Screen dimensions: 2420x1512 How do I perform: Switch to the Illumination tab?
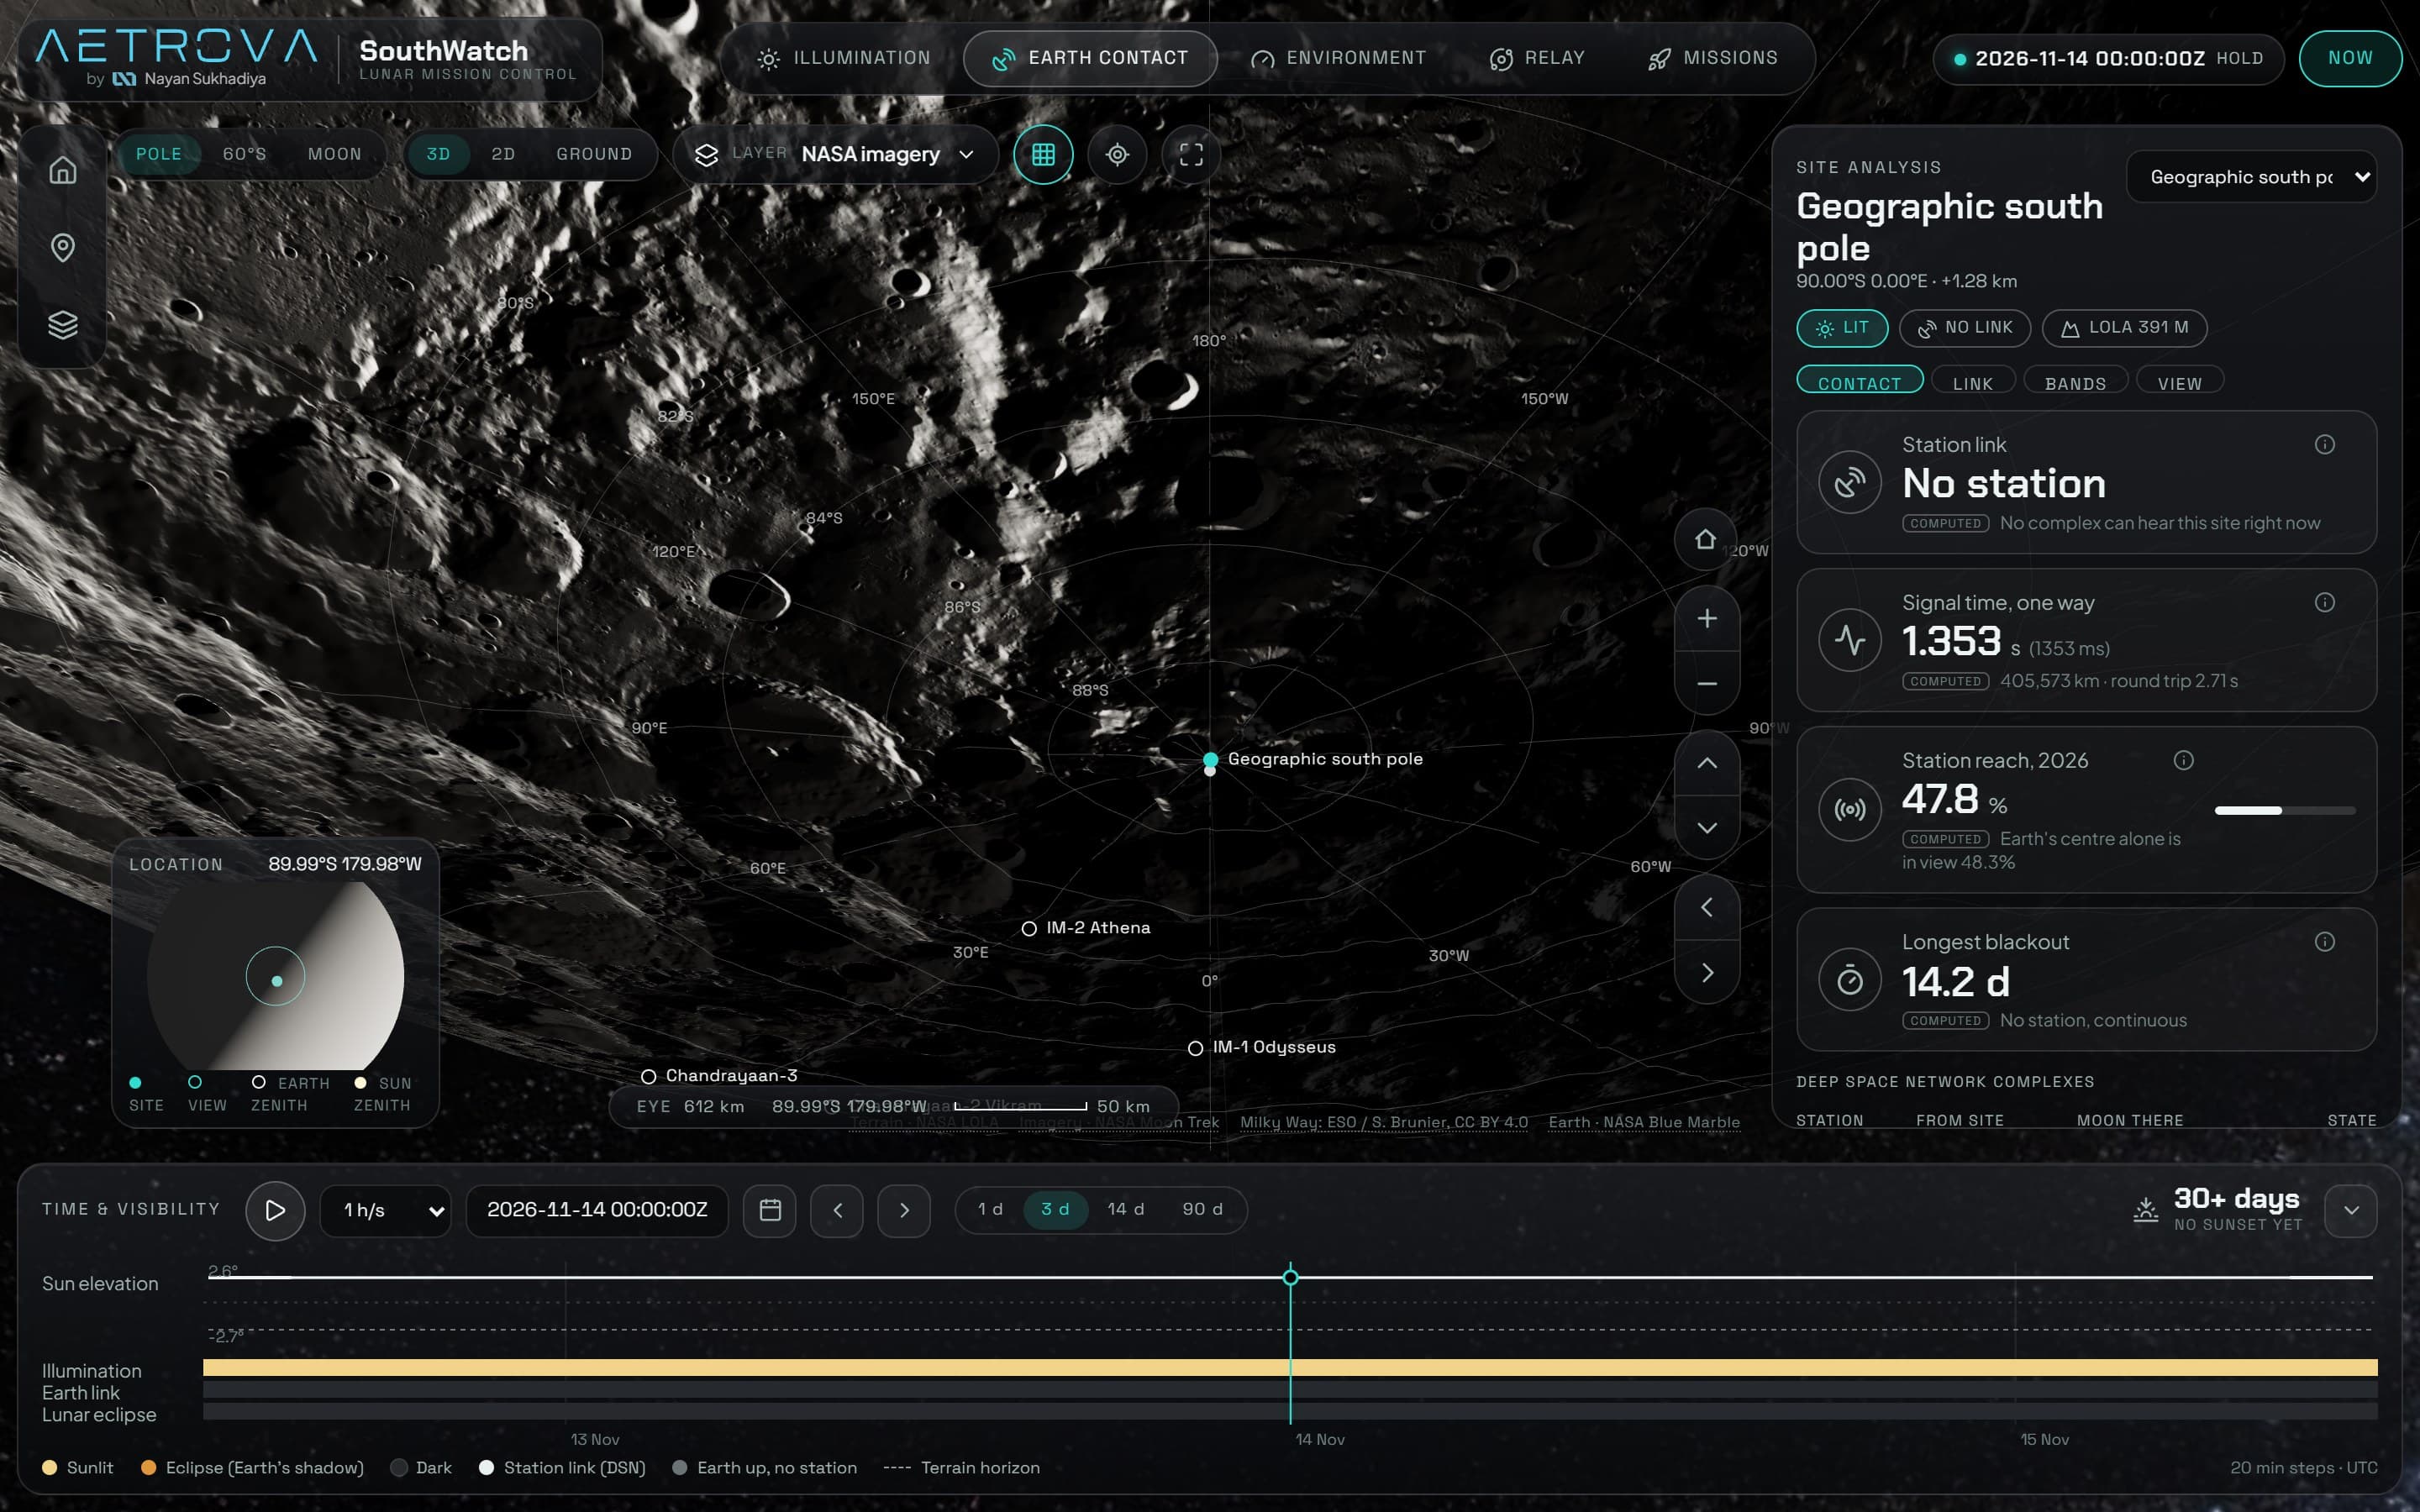(x=843, y=58)
